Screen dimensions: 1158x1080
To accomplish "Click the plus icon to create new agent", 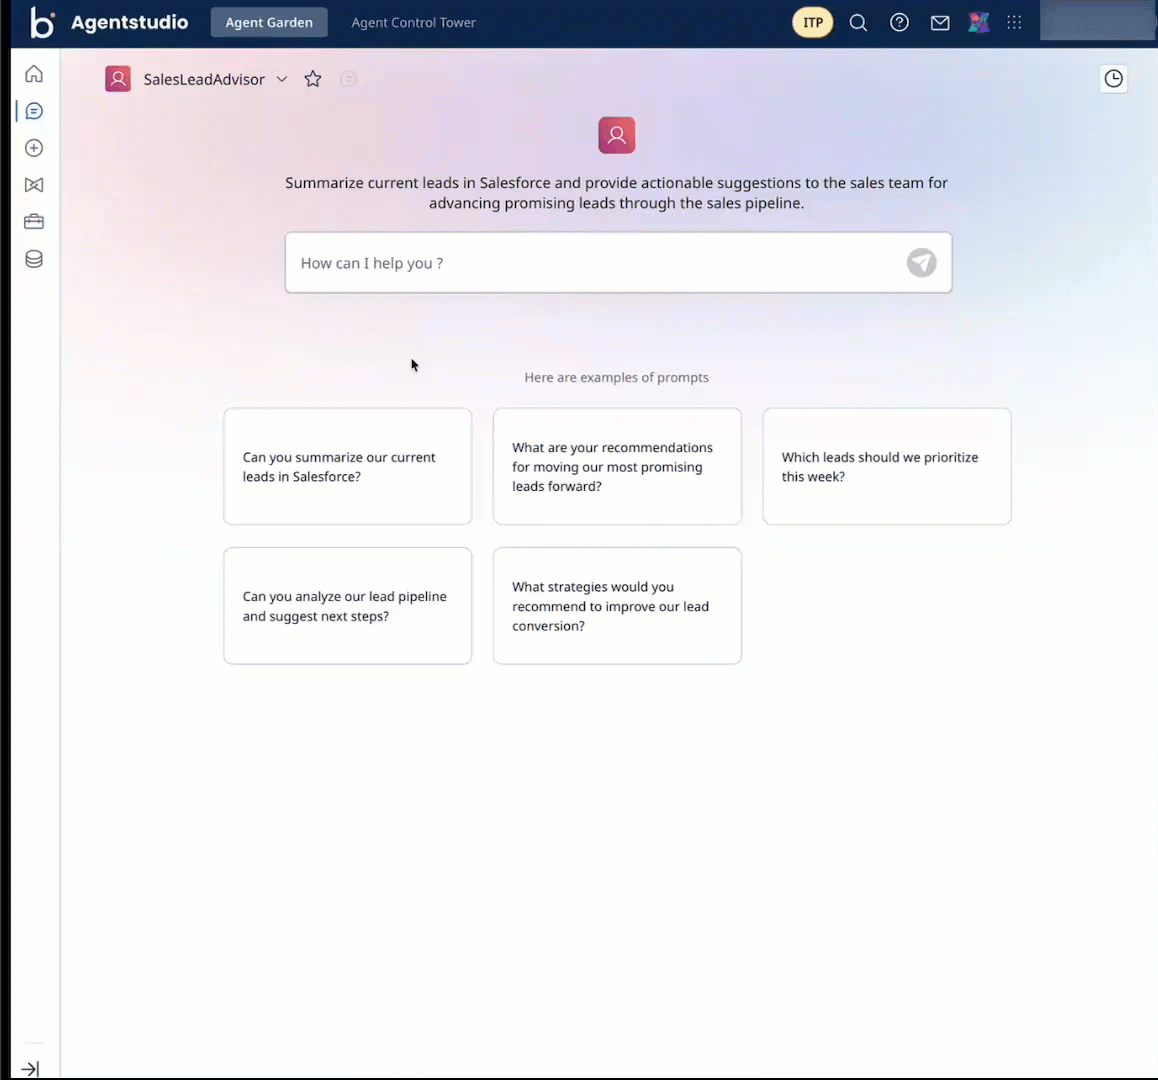I will (33, 148).
